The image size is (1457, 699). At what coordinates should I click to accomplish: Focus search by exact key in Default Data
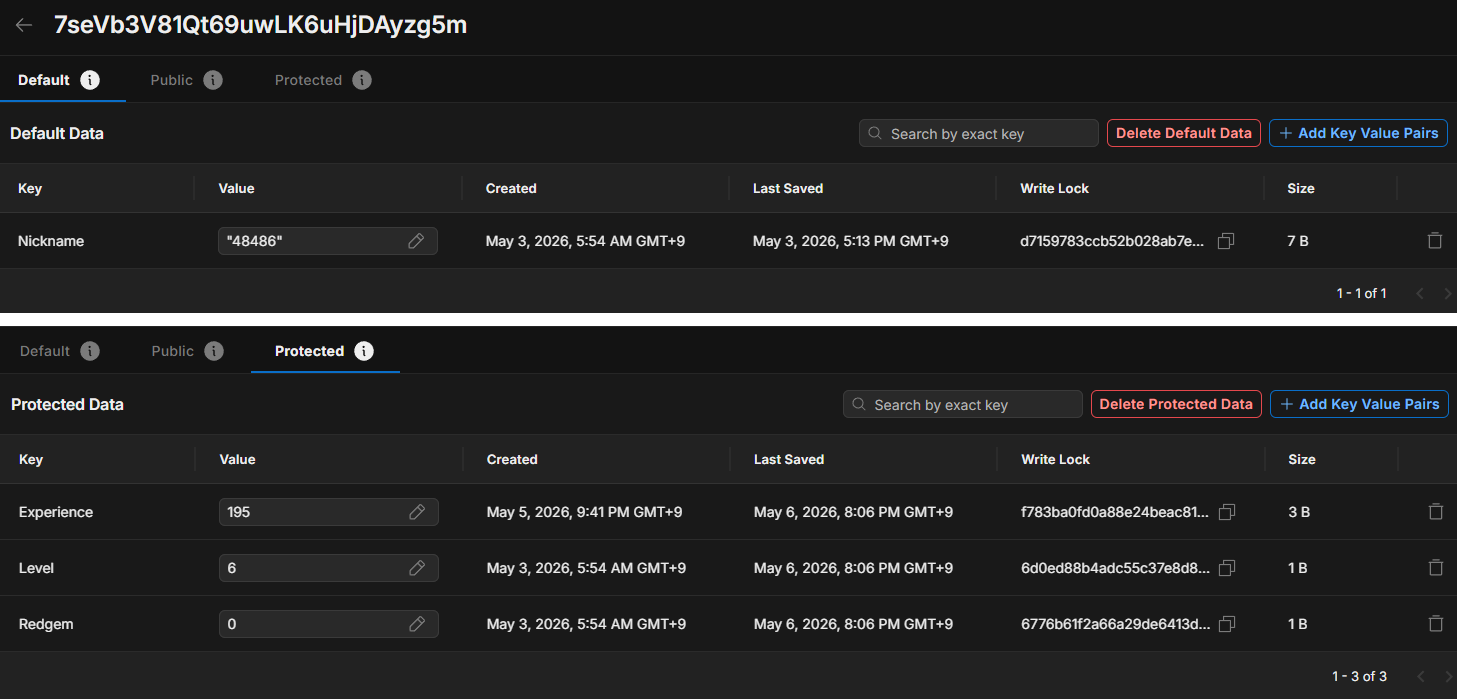(979, 133)
